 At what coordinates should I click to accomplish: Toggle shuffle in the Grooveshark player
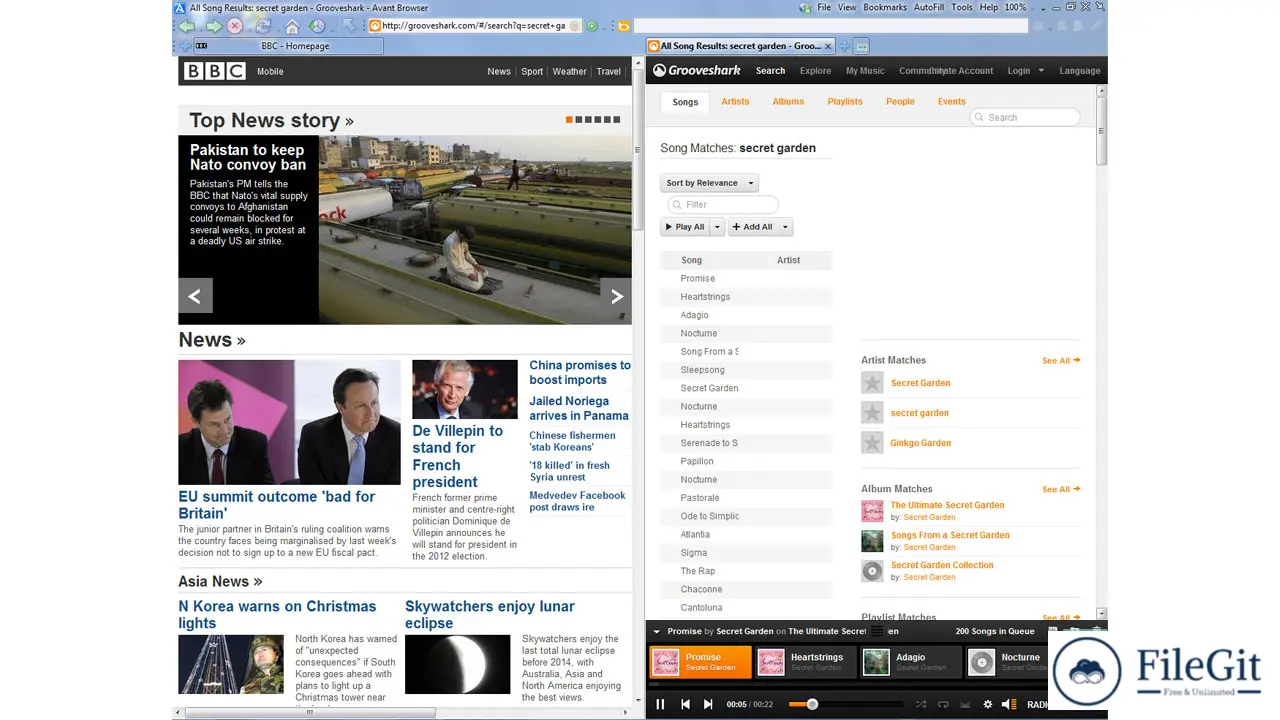(921, 704)
